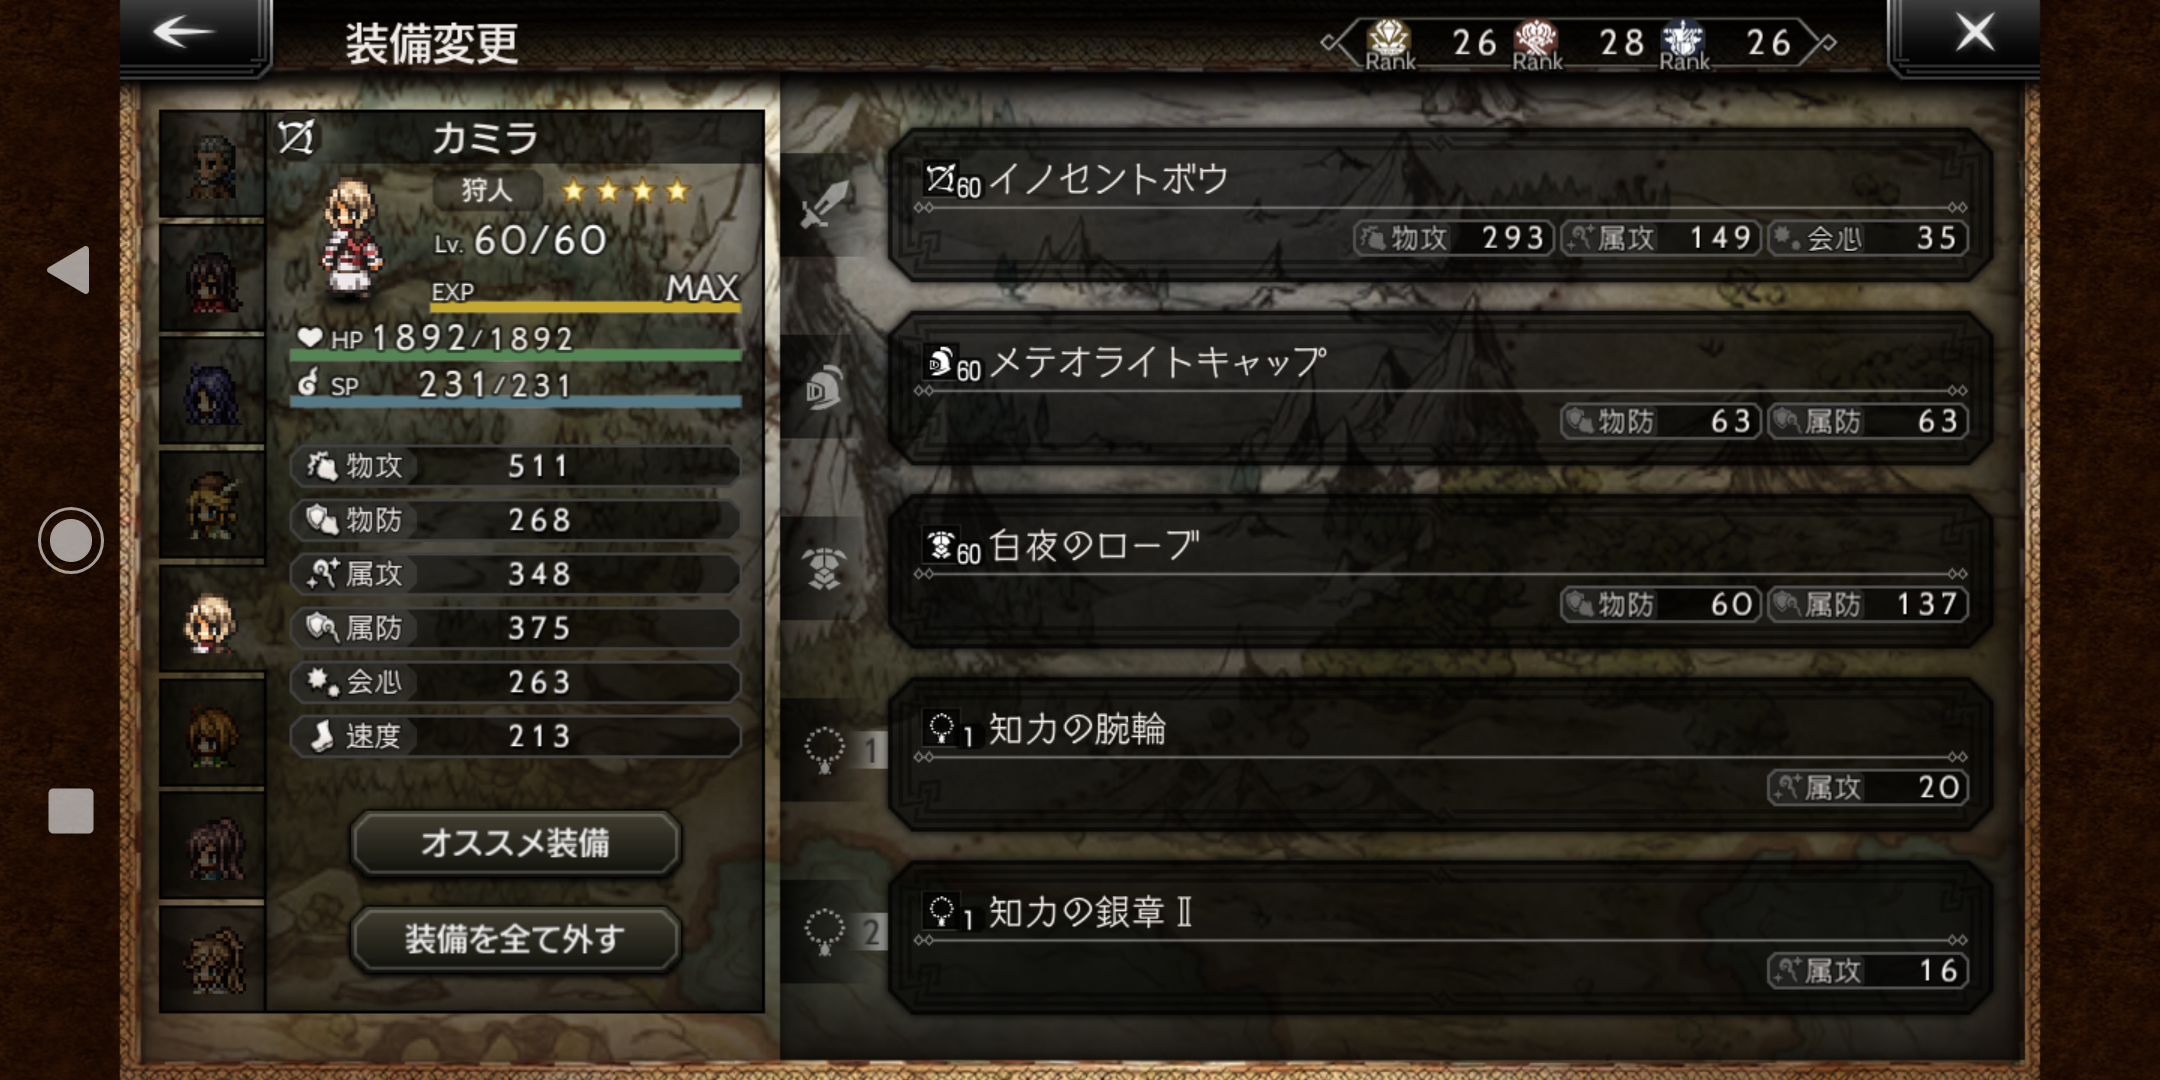
Task: Click the オススメ装備 button
Action: [516, 843]
